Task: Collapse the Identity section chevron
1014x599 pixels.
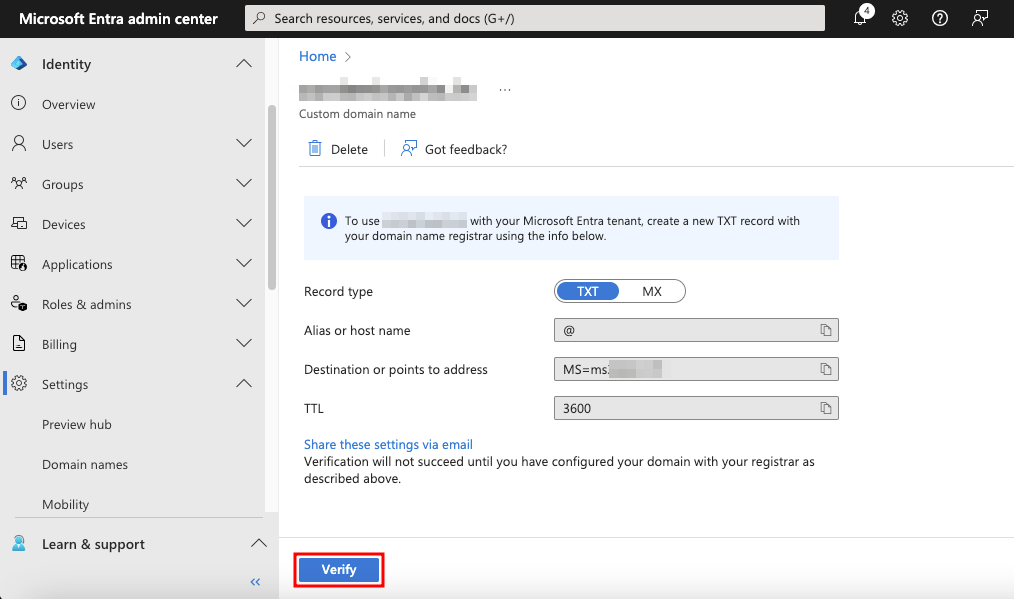Action: click(x=244, y=63)
